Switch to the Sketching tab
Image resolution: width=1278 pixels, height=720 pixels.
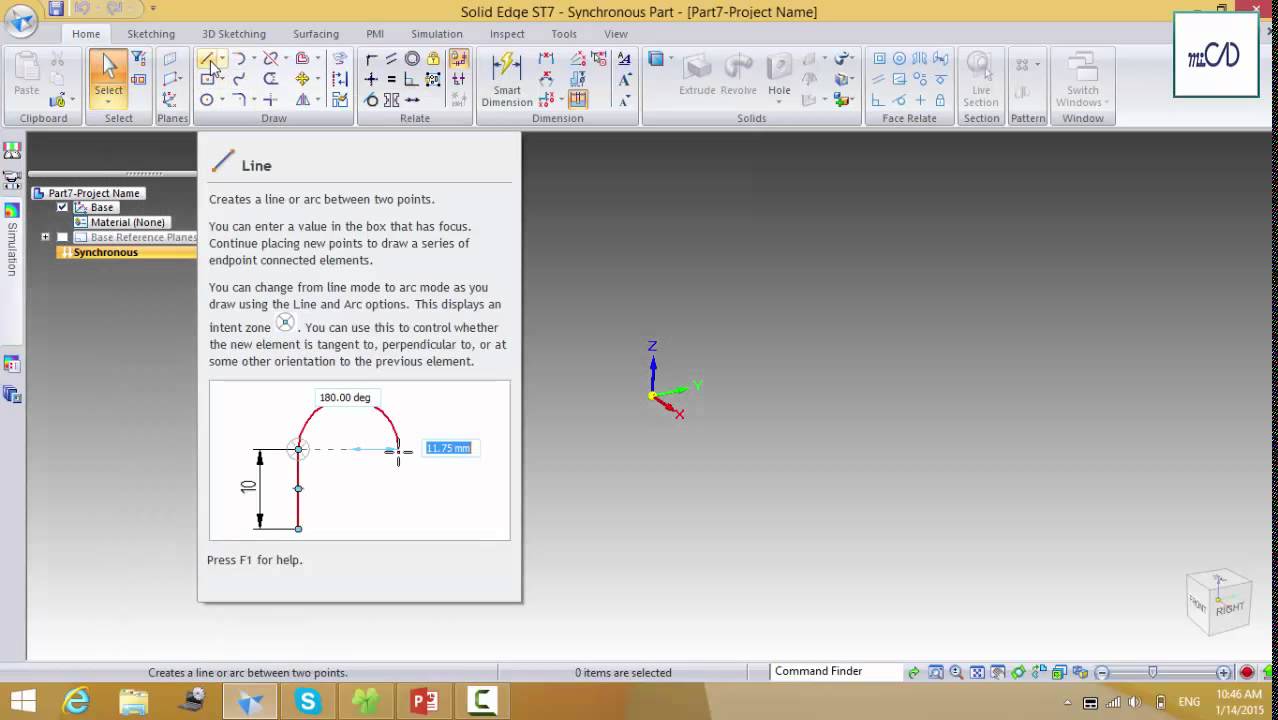151,34
